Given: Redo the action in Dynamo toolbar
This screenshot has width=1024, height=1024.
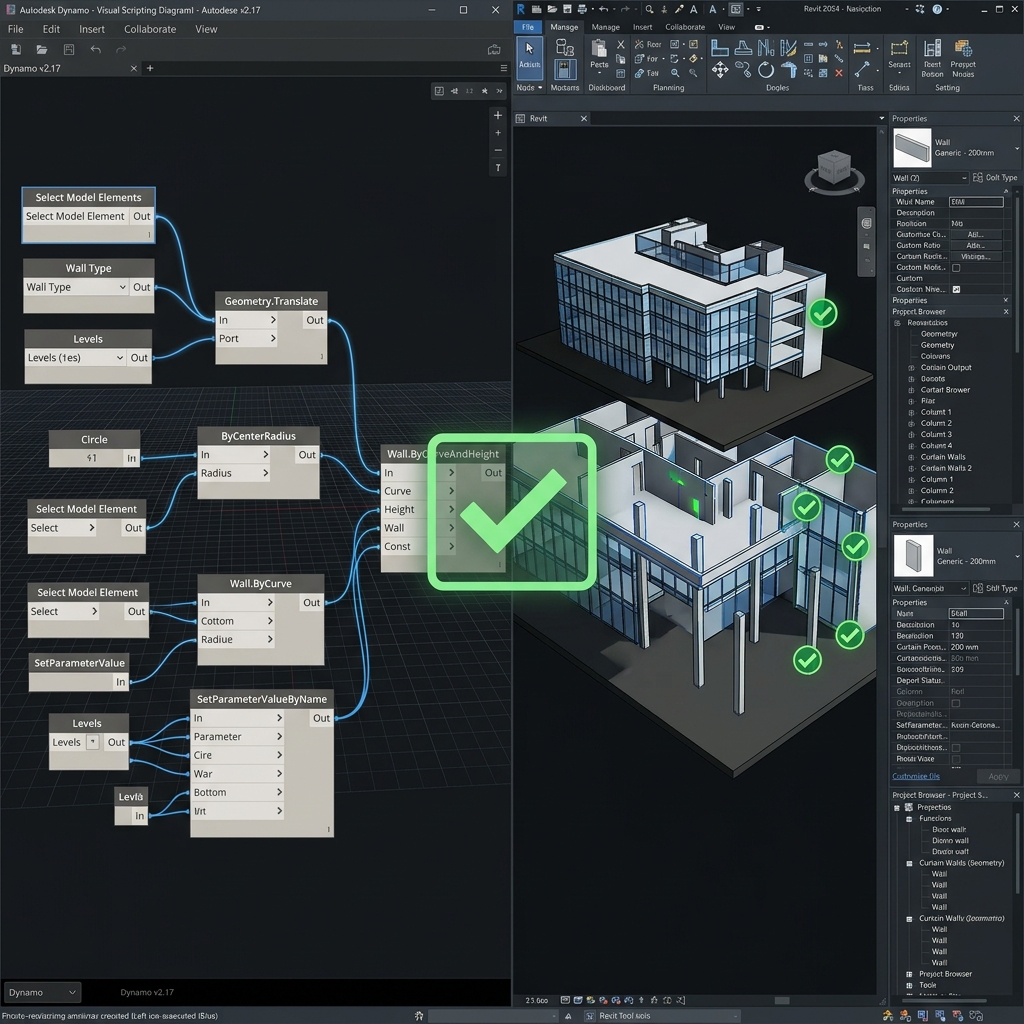Looking at the screenshot, I should [x=121, y=49].
